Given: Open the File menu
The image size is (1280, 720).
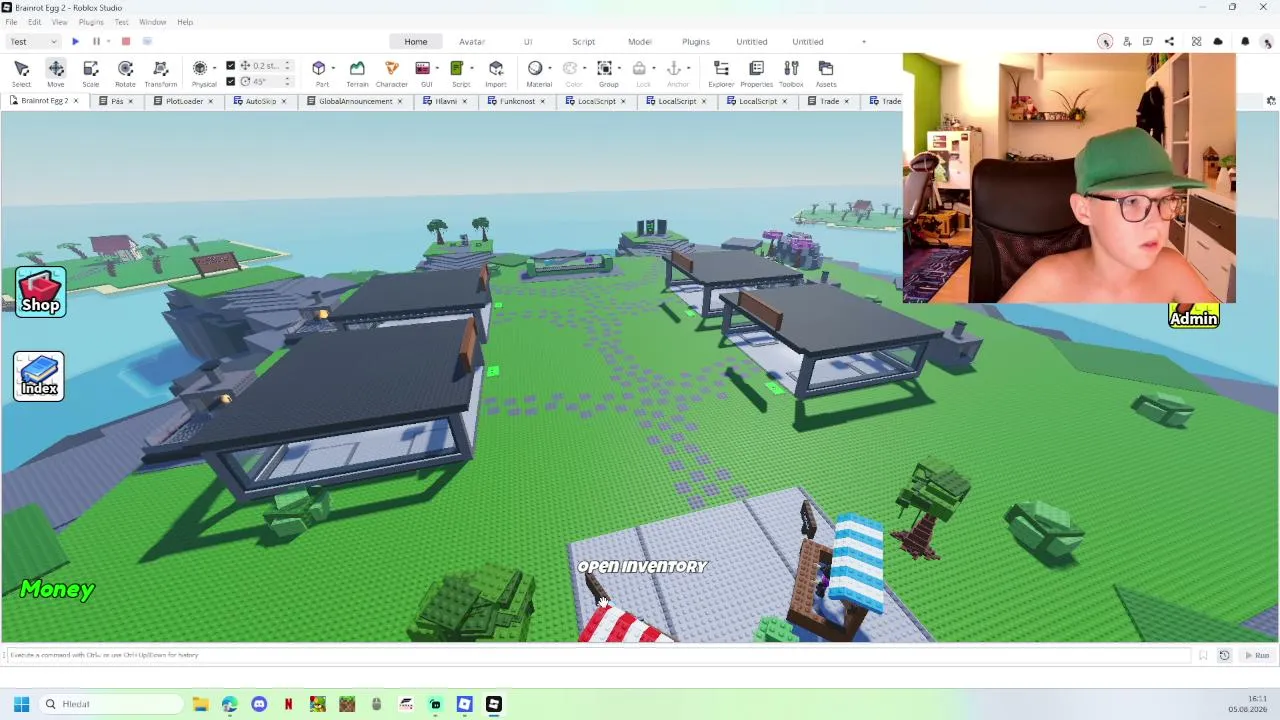Looking at the screenshot, I should tap(11, 22).
